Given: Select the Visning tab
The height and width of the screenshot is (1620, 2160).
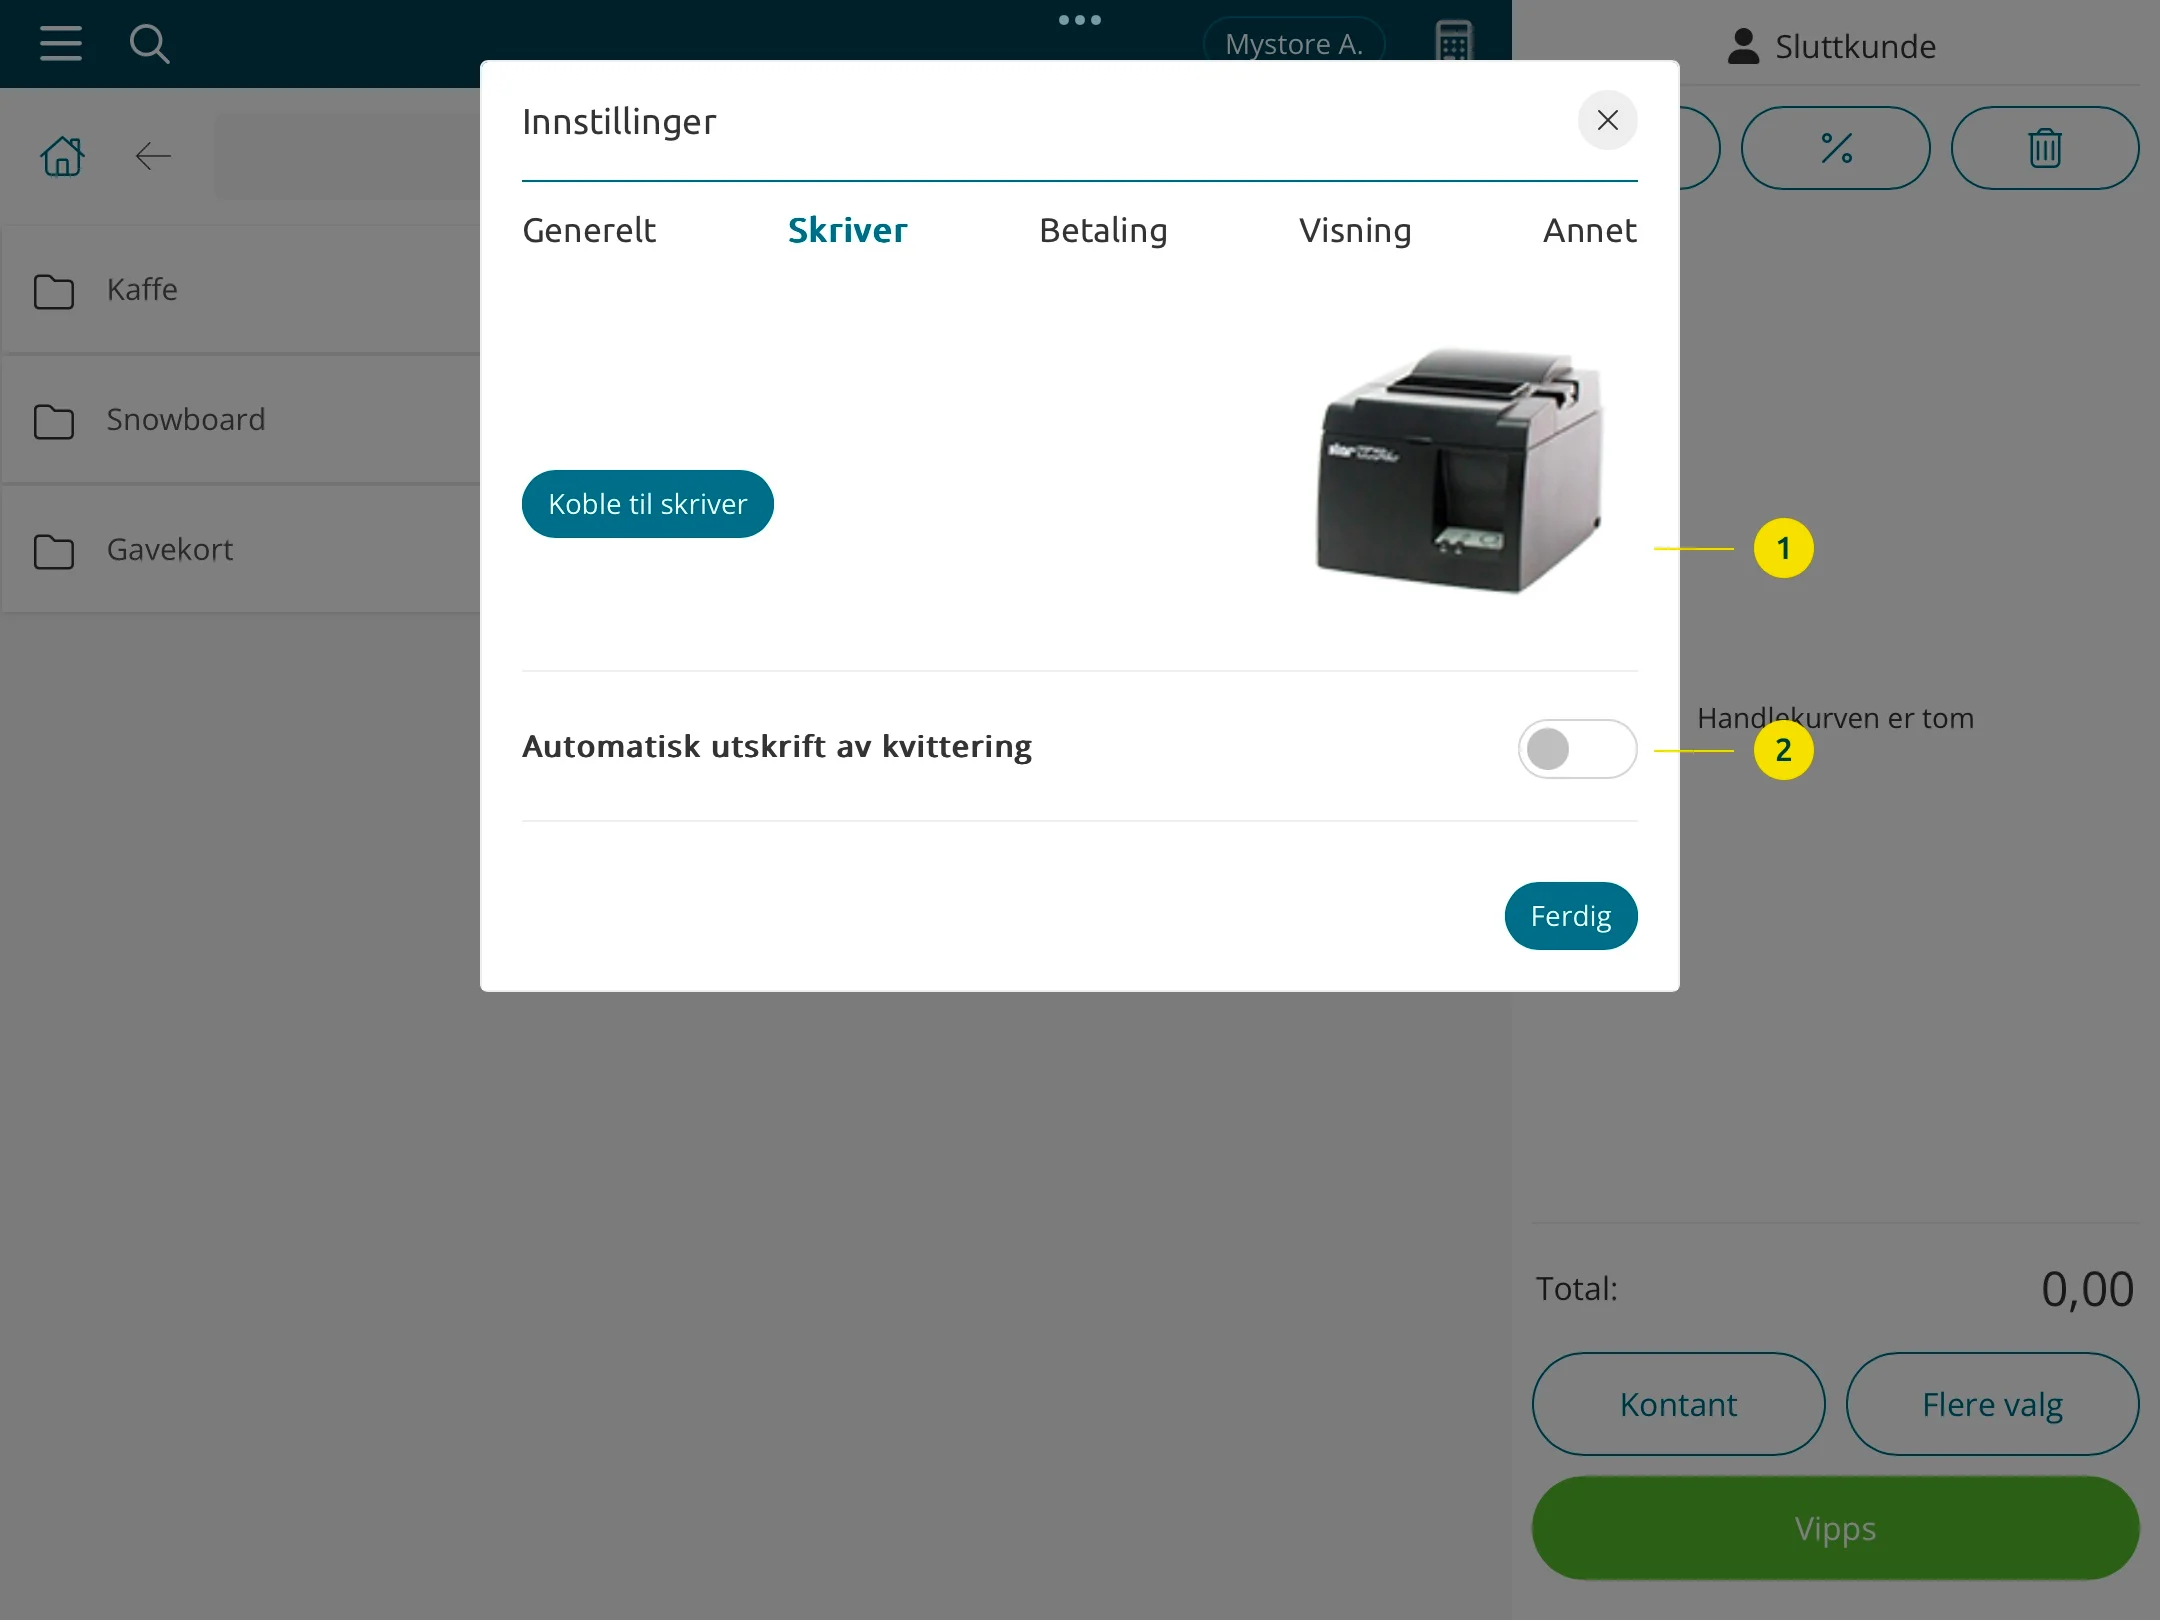Looking at the screenshot, I should coord(1355,231).
